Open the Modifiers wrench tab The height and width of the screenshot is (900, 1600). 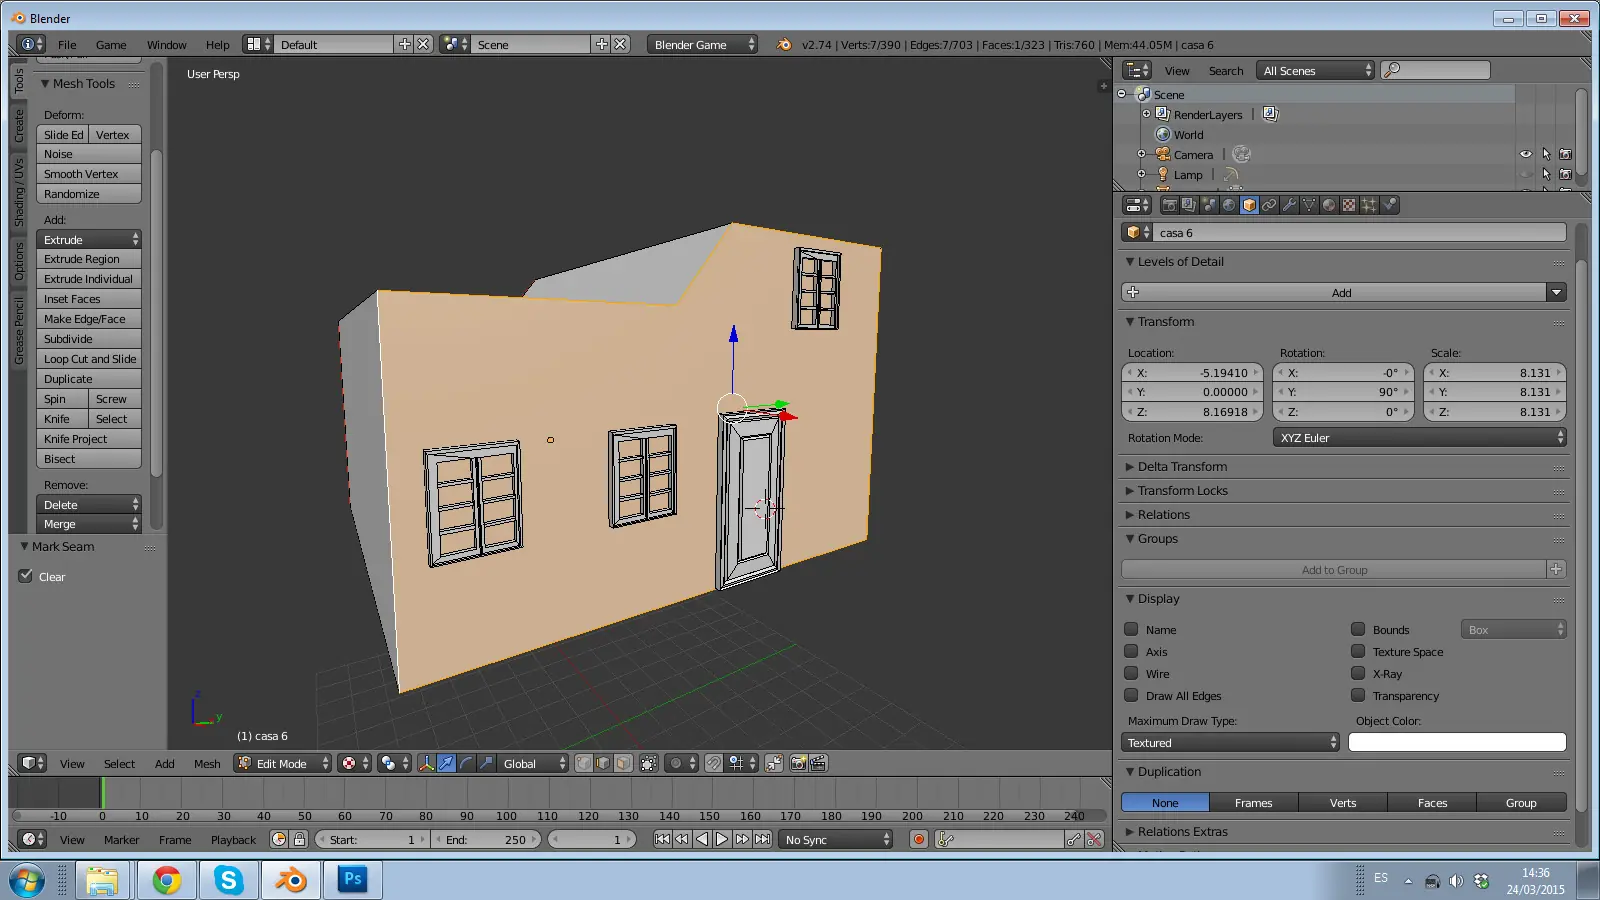pos(1289,205)
